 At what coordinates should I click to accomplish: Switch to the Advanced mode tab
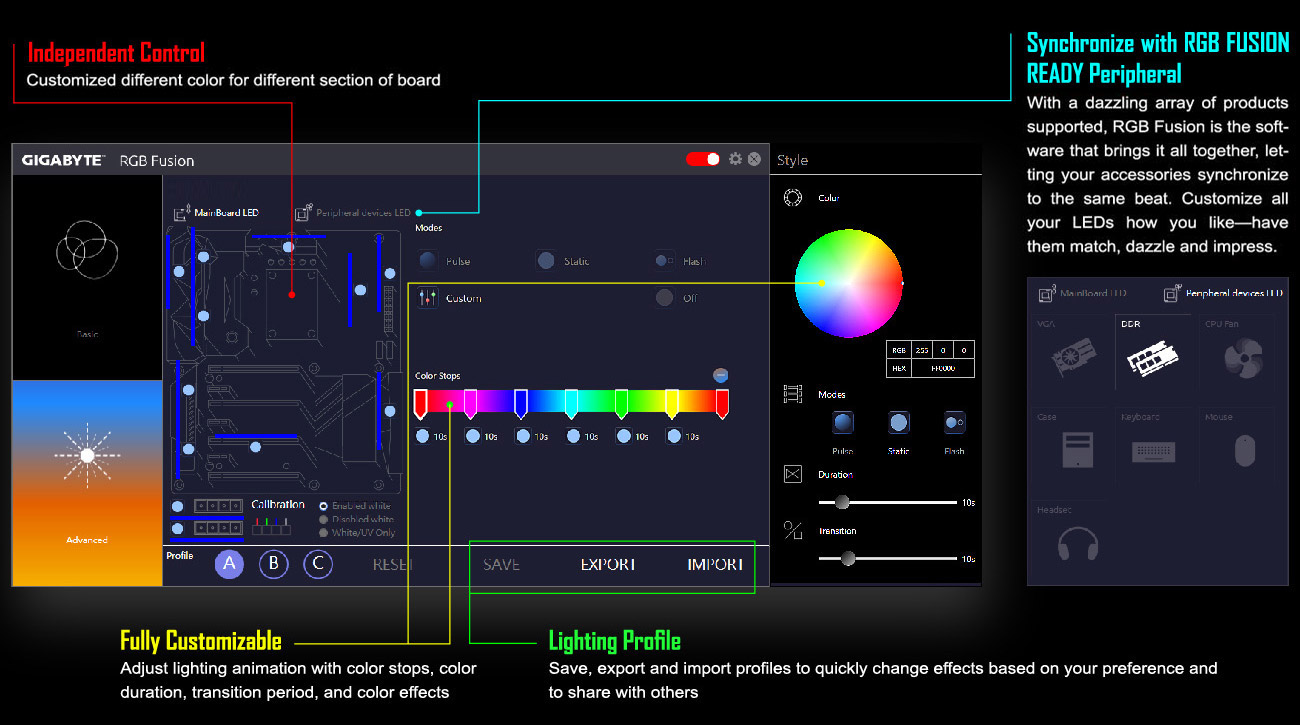click(87, 482)
